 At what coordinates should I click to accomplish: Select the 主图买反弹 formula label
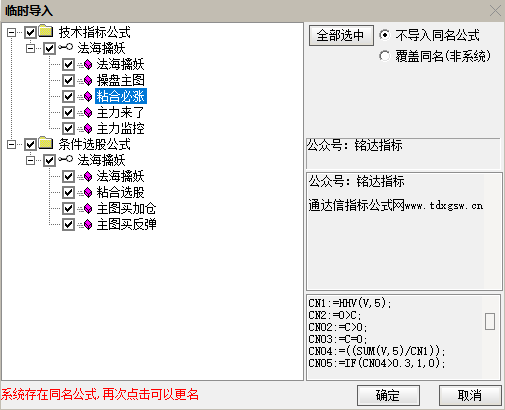pos(126,225)
